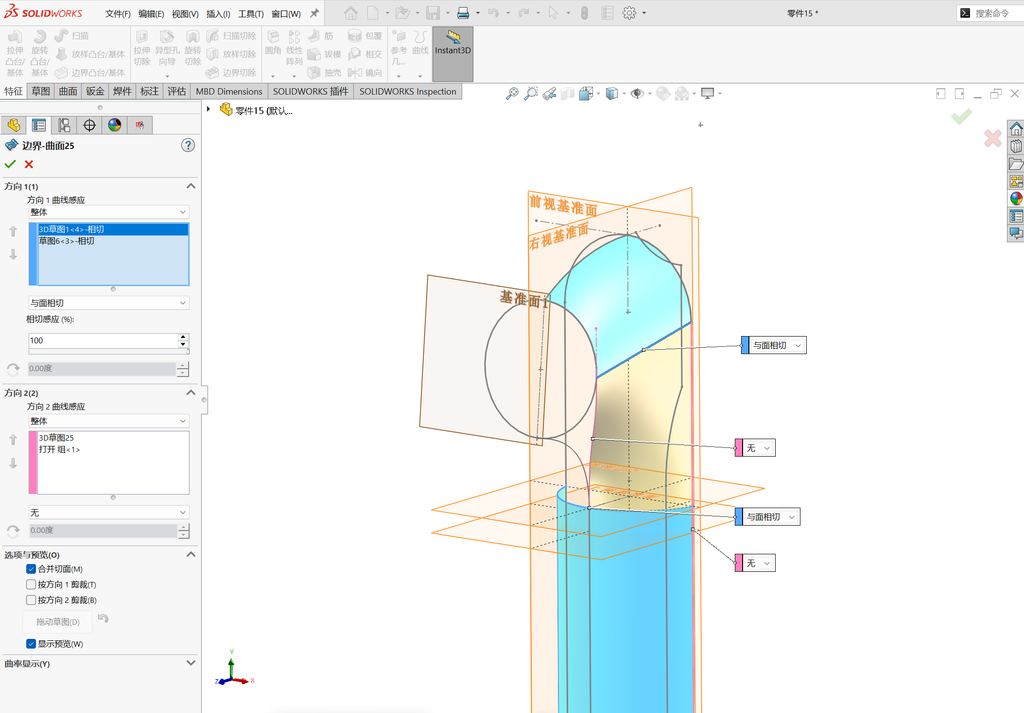The width and height of the screenshot is (1024, 713).
Task: Open the Display Style icon
Action: coord(612,93)
